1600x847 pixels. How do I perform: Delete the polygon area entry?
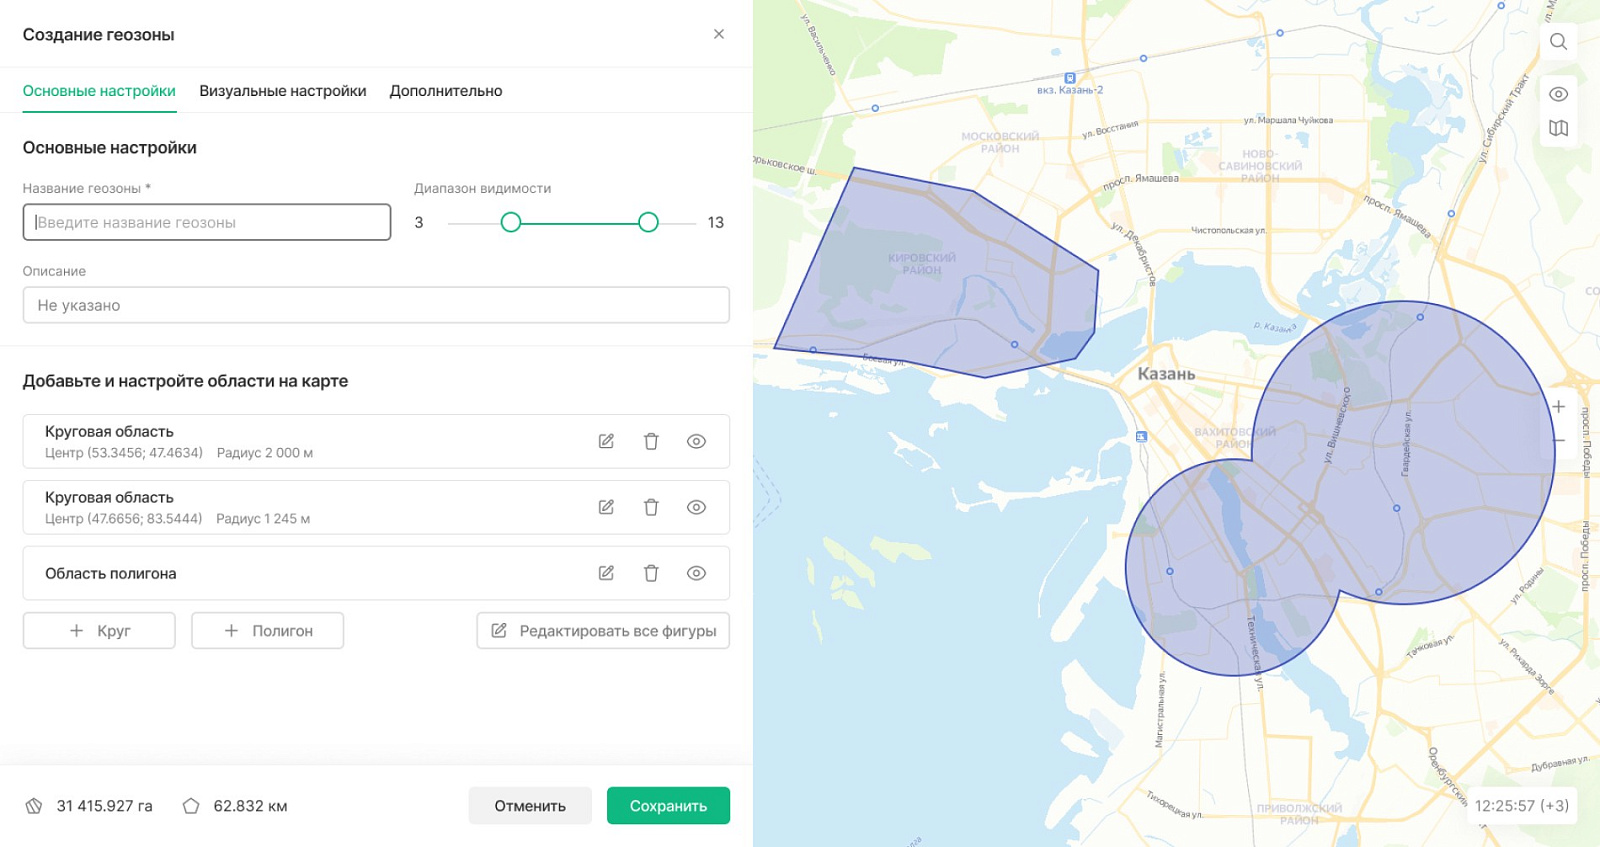pos(651,573)
